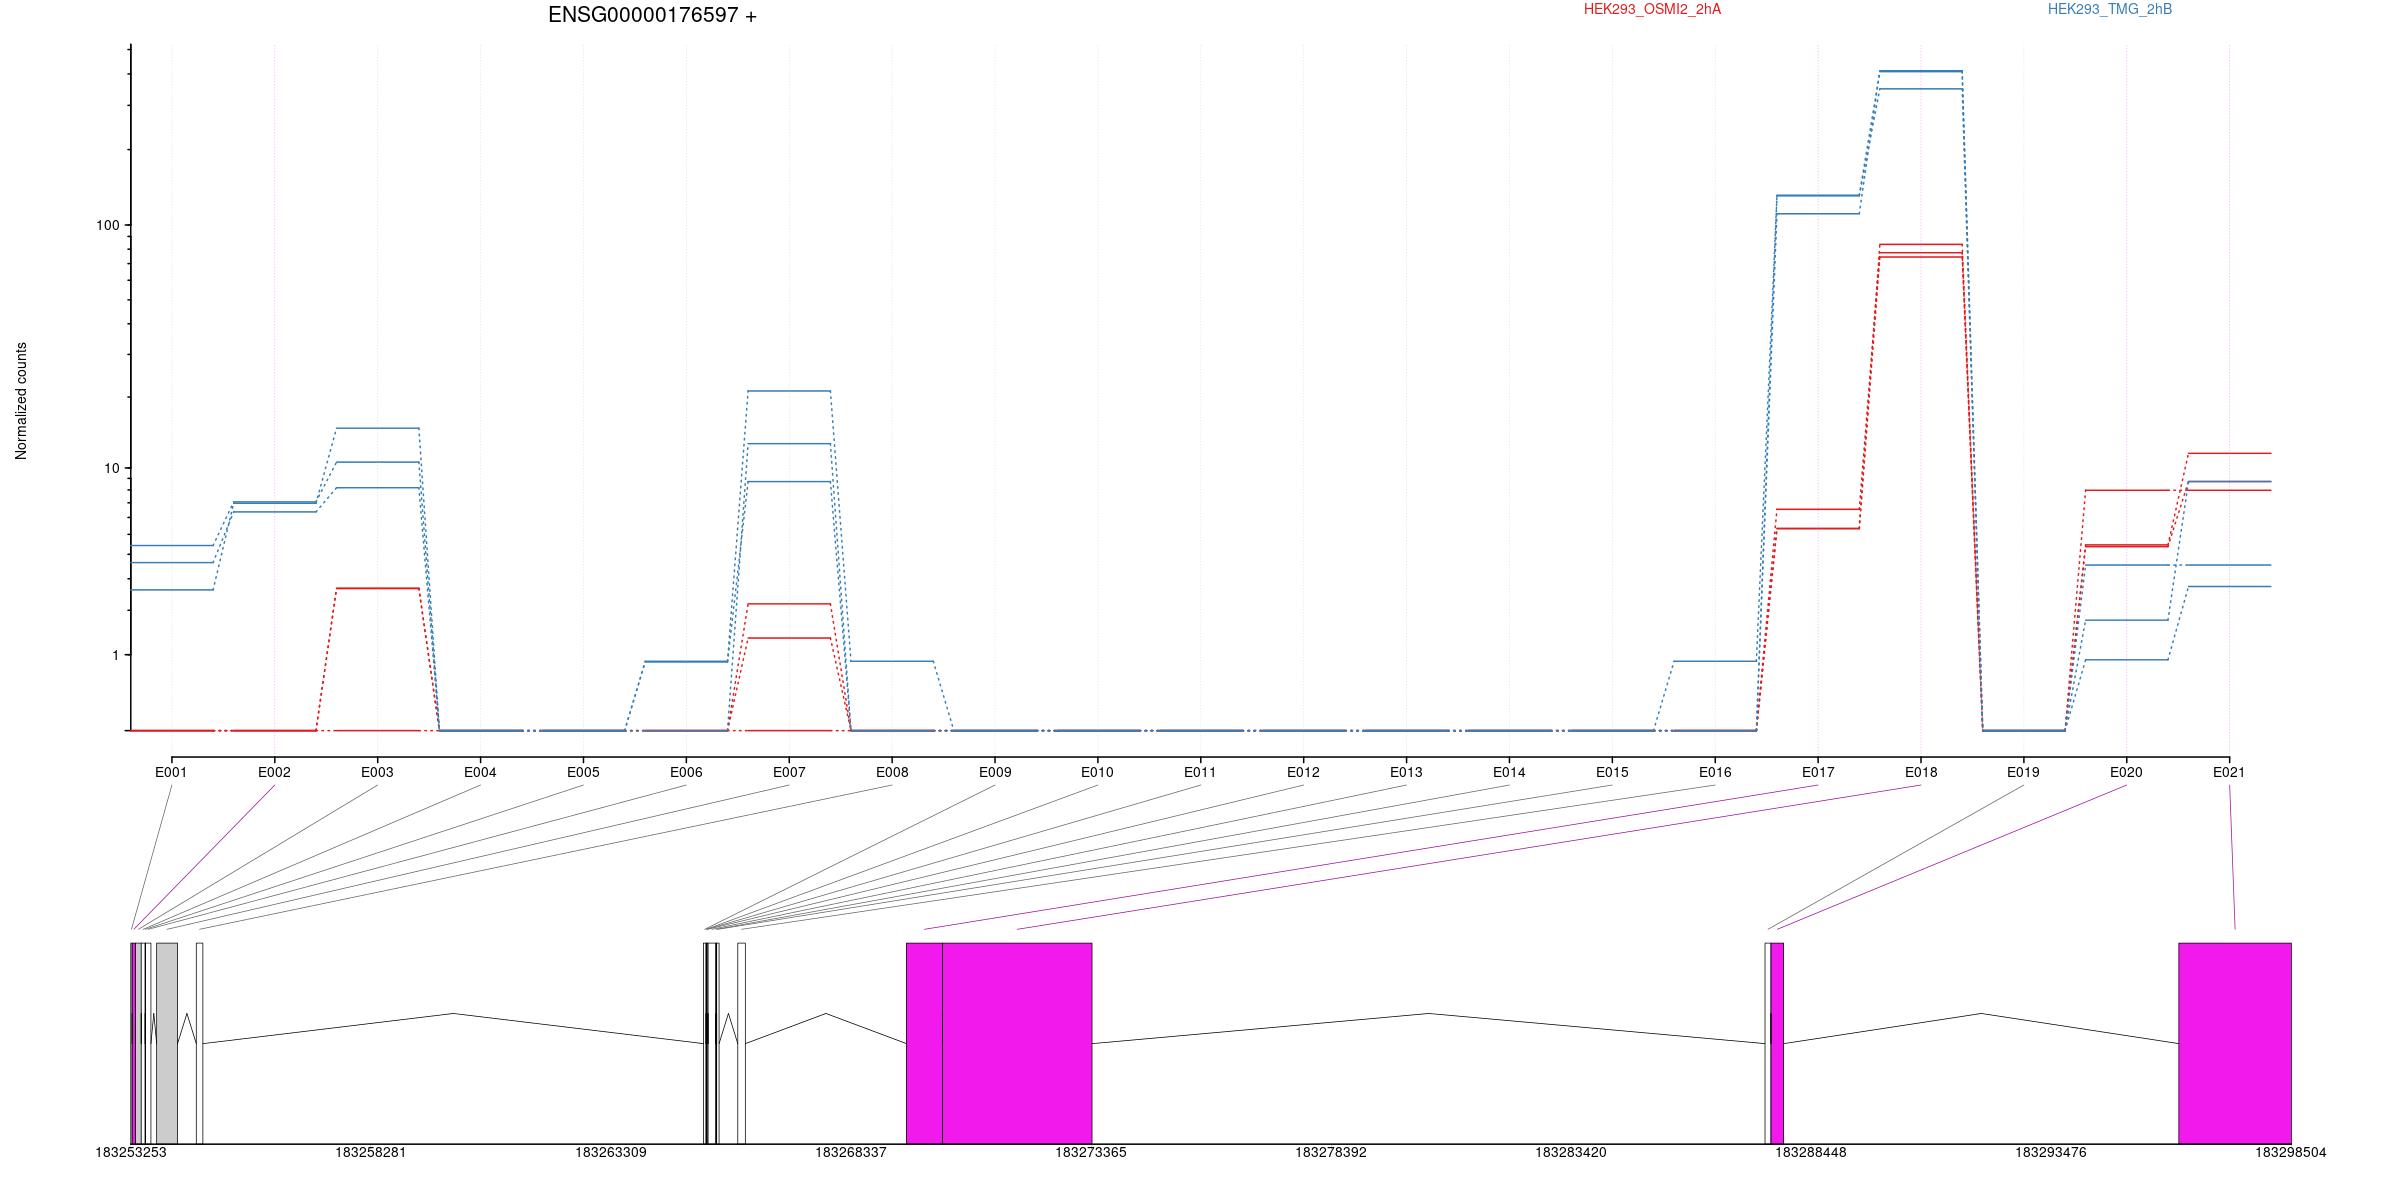Select exon label E020
The image size is (2400, 1200).
pos(2126,772)
